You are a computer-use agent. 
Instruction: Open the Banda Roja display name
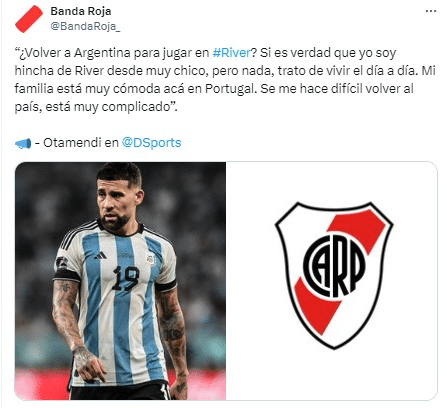[x=81, y=11]
